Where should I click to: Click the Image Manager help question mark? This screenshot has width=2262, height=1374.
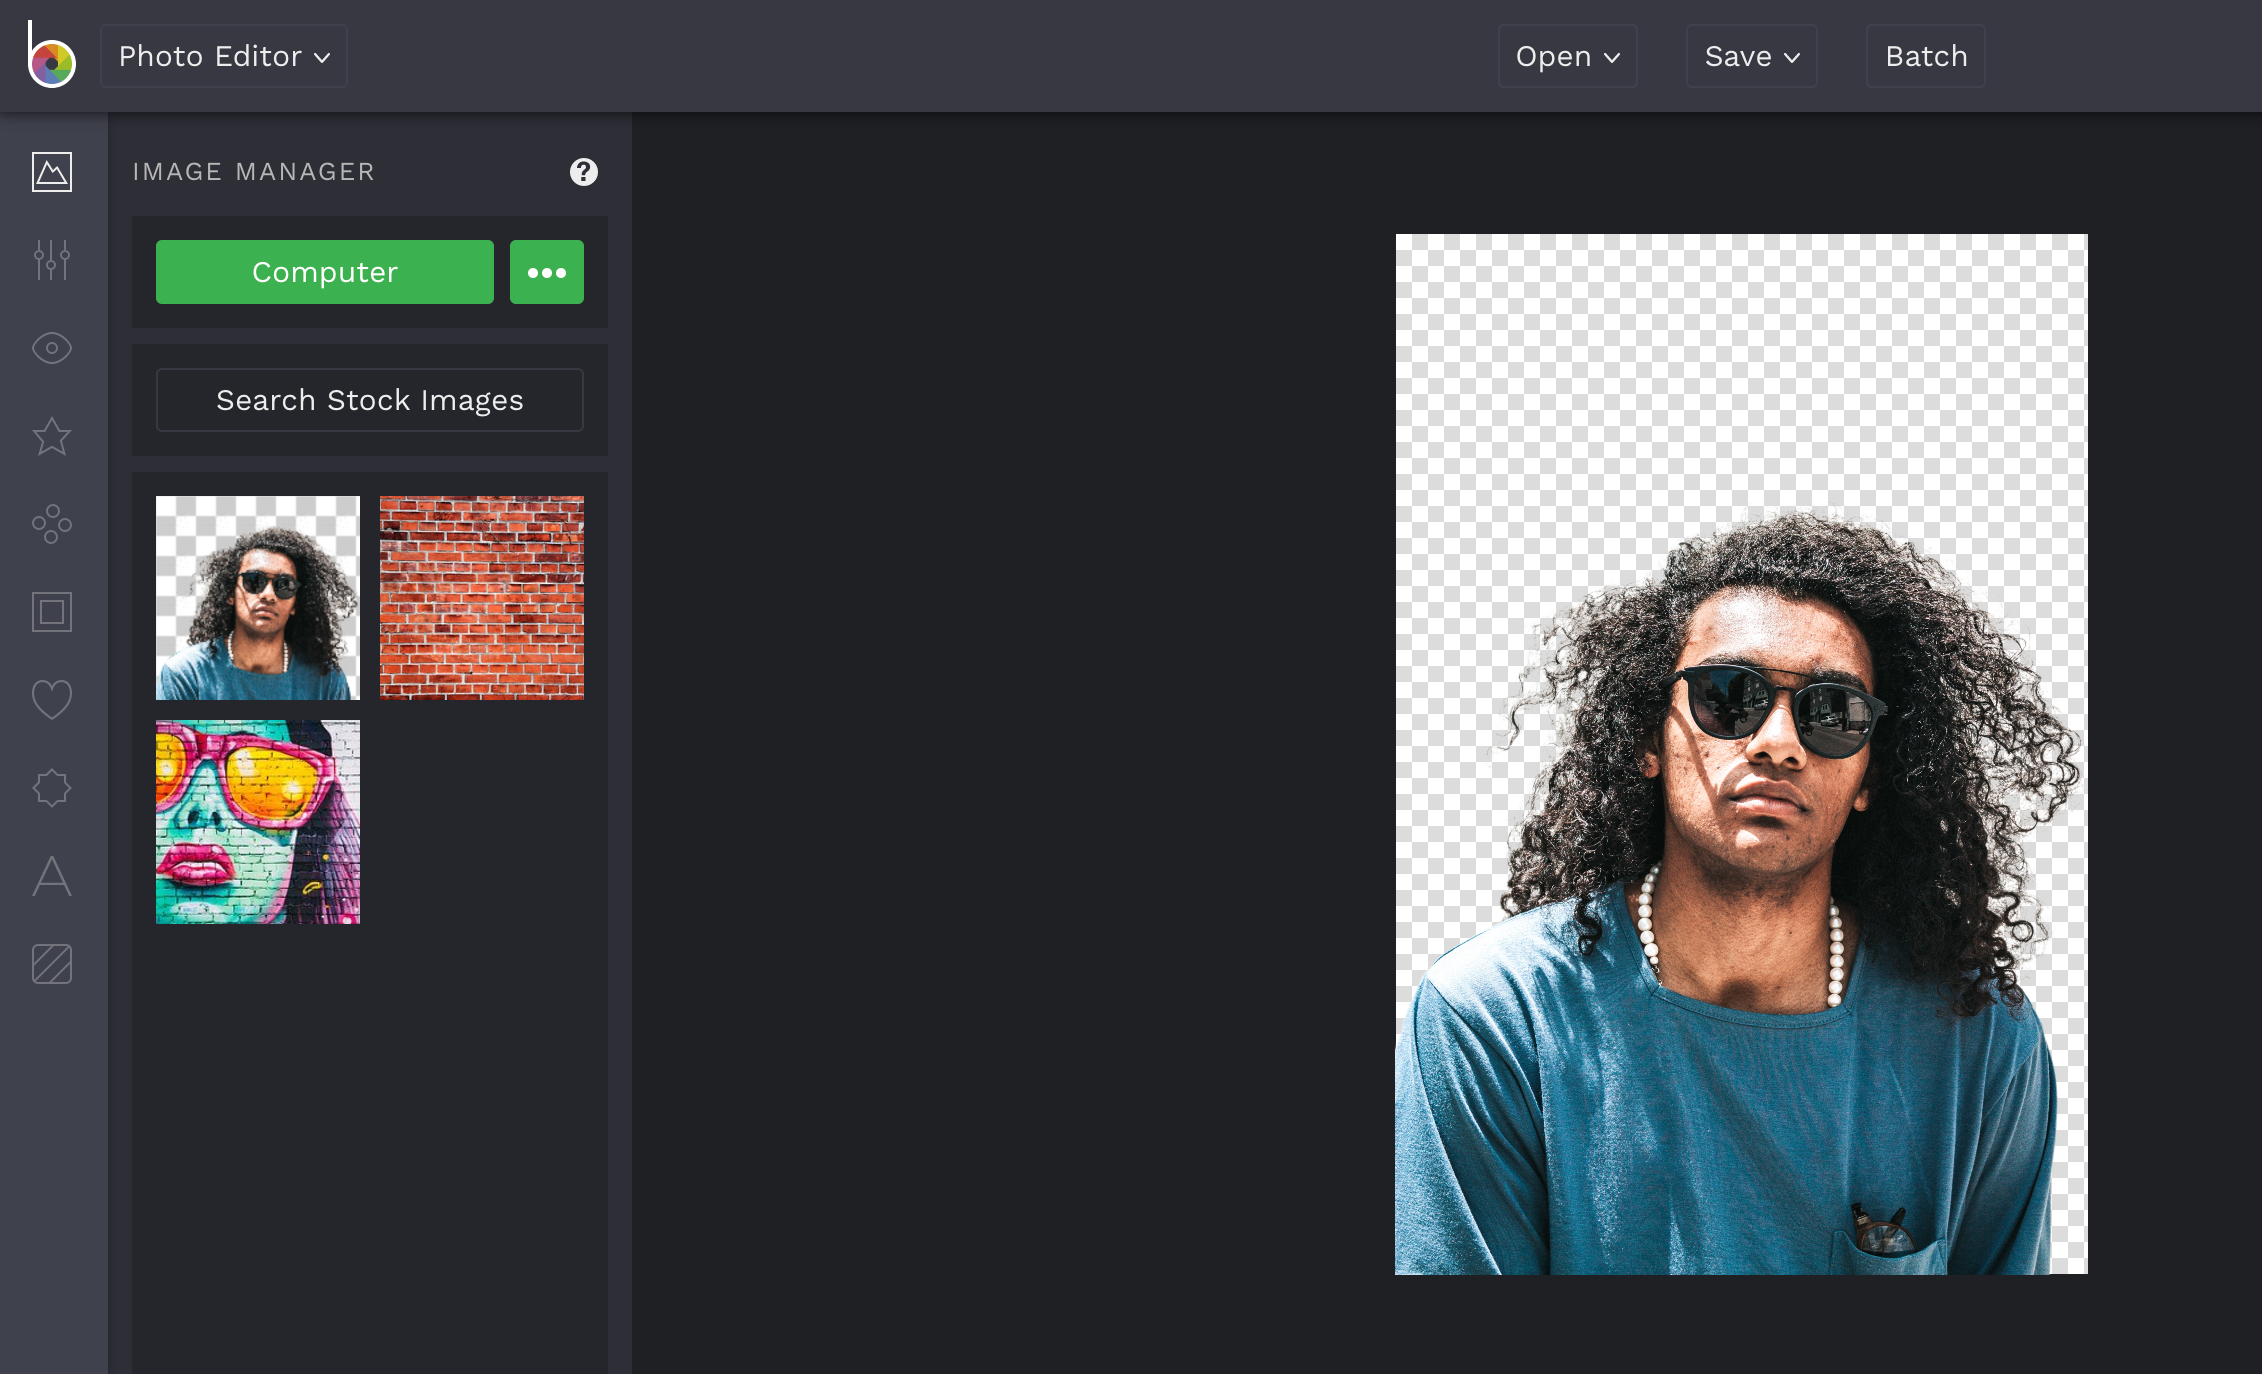[584, 172]
